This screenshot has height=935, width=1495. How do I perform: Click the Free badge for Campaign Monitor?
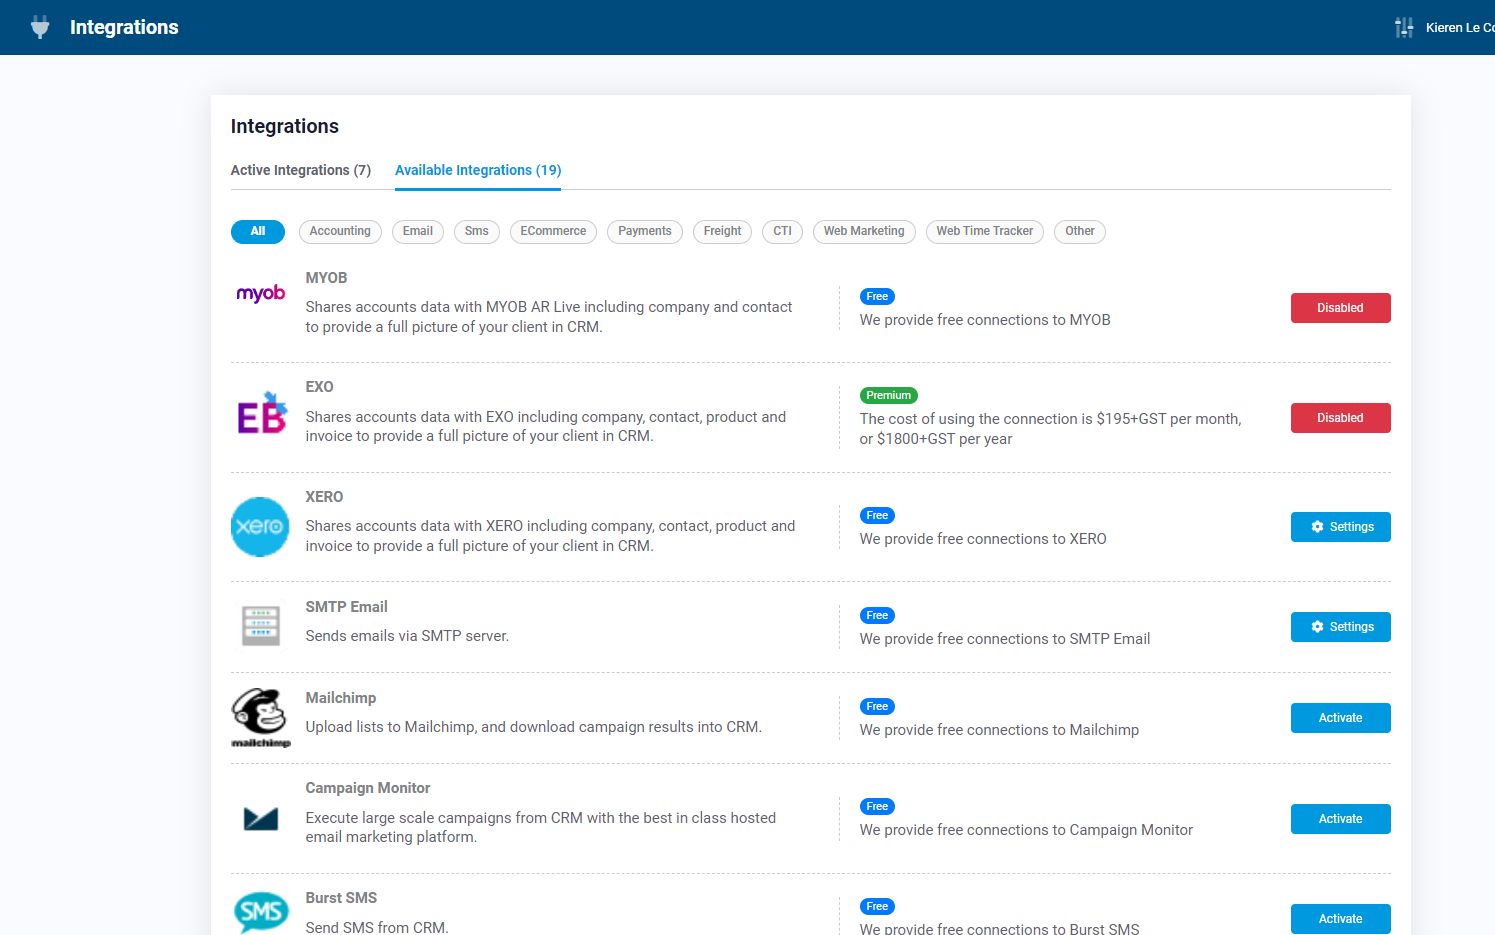coord(877,807)
